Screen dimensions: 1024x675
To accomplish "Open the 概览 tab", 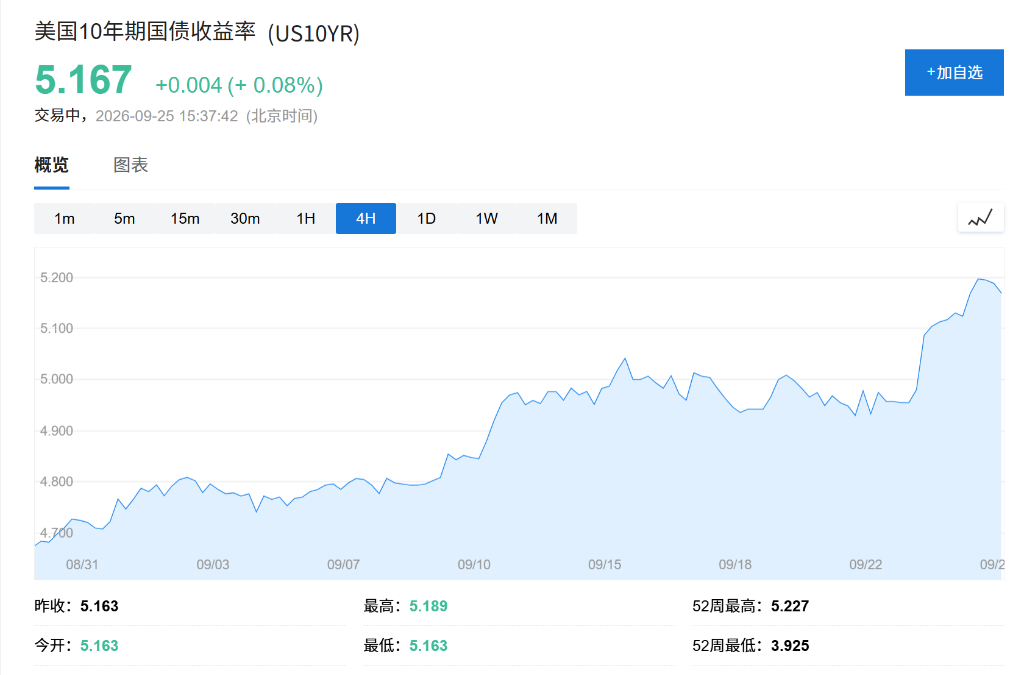I will pos(52,165).
